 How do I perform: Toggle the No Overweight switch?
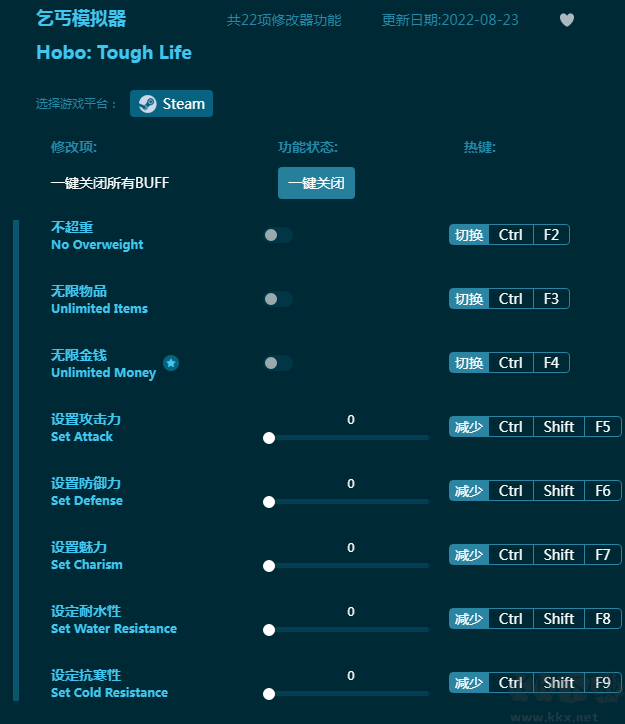tap(278, 235)
